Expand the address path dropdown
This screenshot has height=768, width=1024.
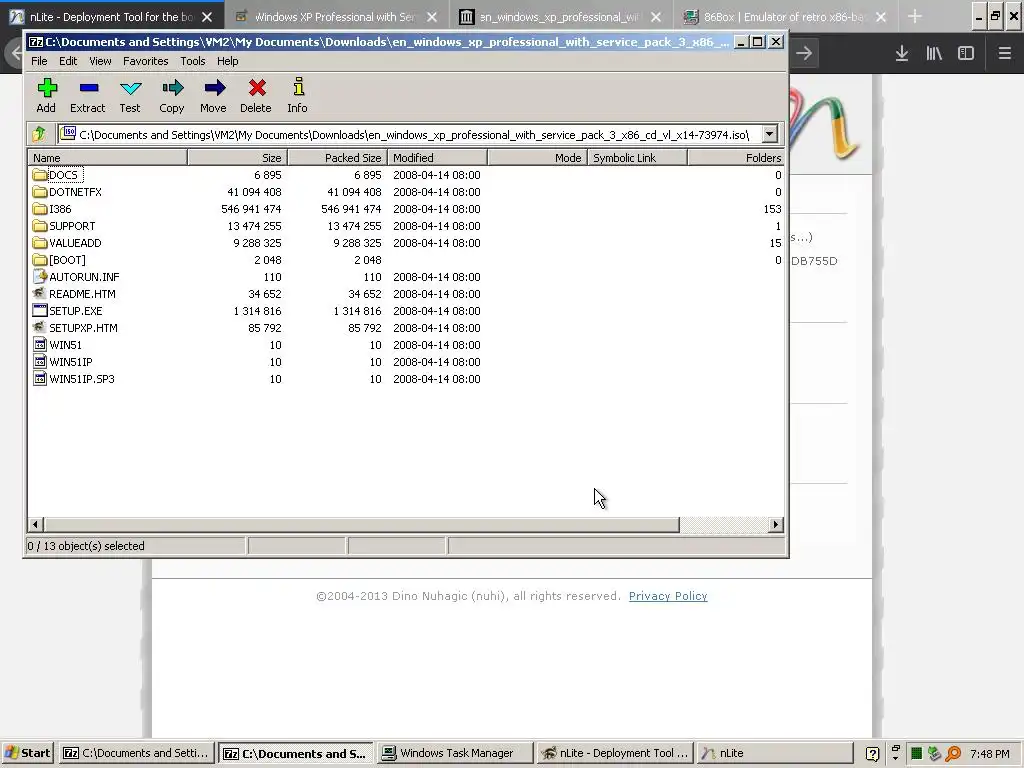(770, 135)
